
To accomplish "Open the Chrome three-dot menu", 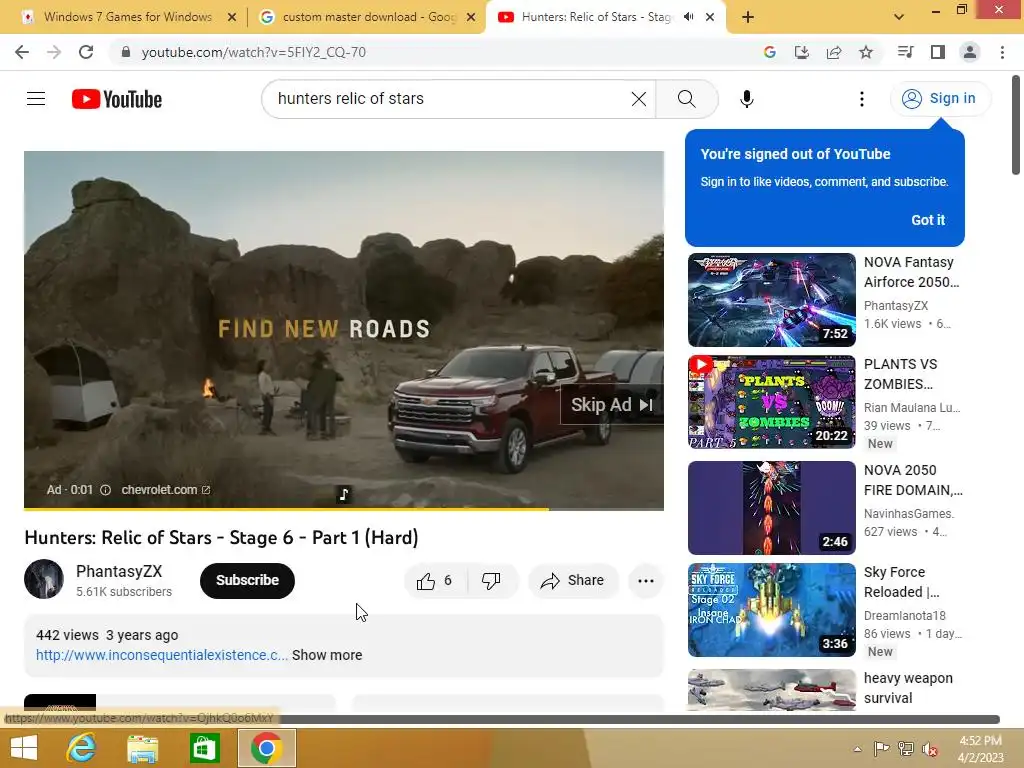I will click(x=1002, y=52).
